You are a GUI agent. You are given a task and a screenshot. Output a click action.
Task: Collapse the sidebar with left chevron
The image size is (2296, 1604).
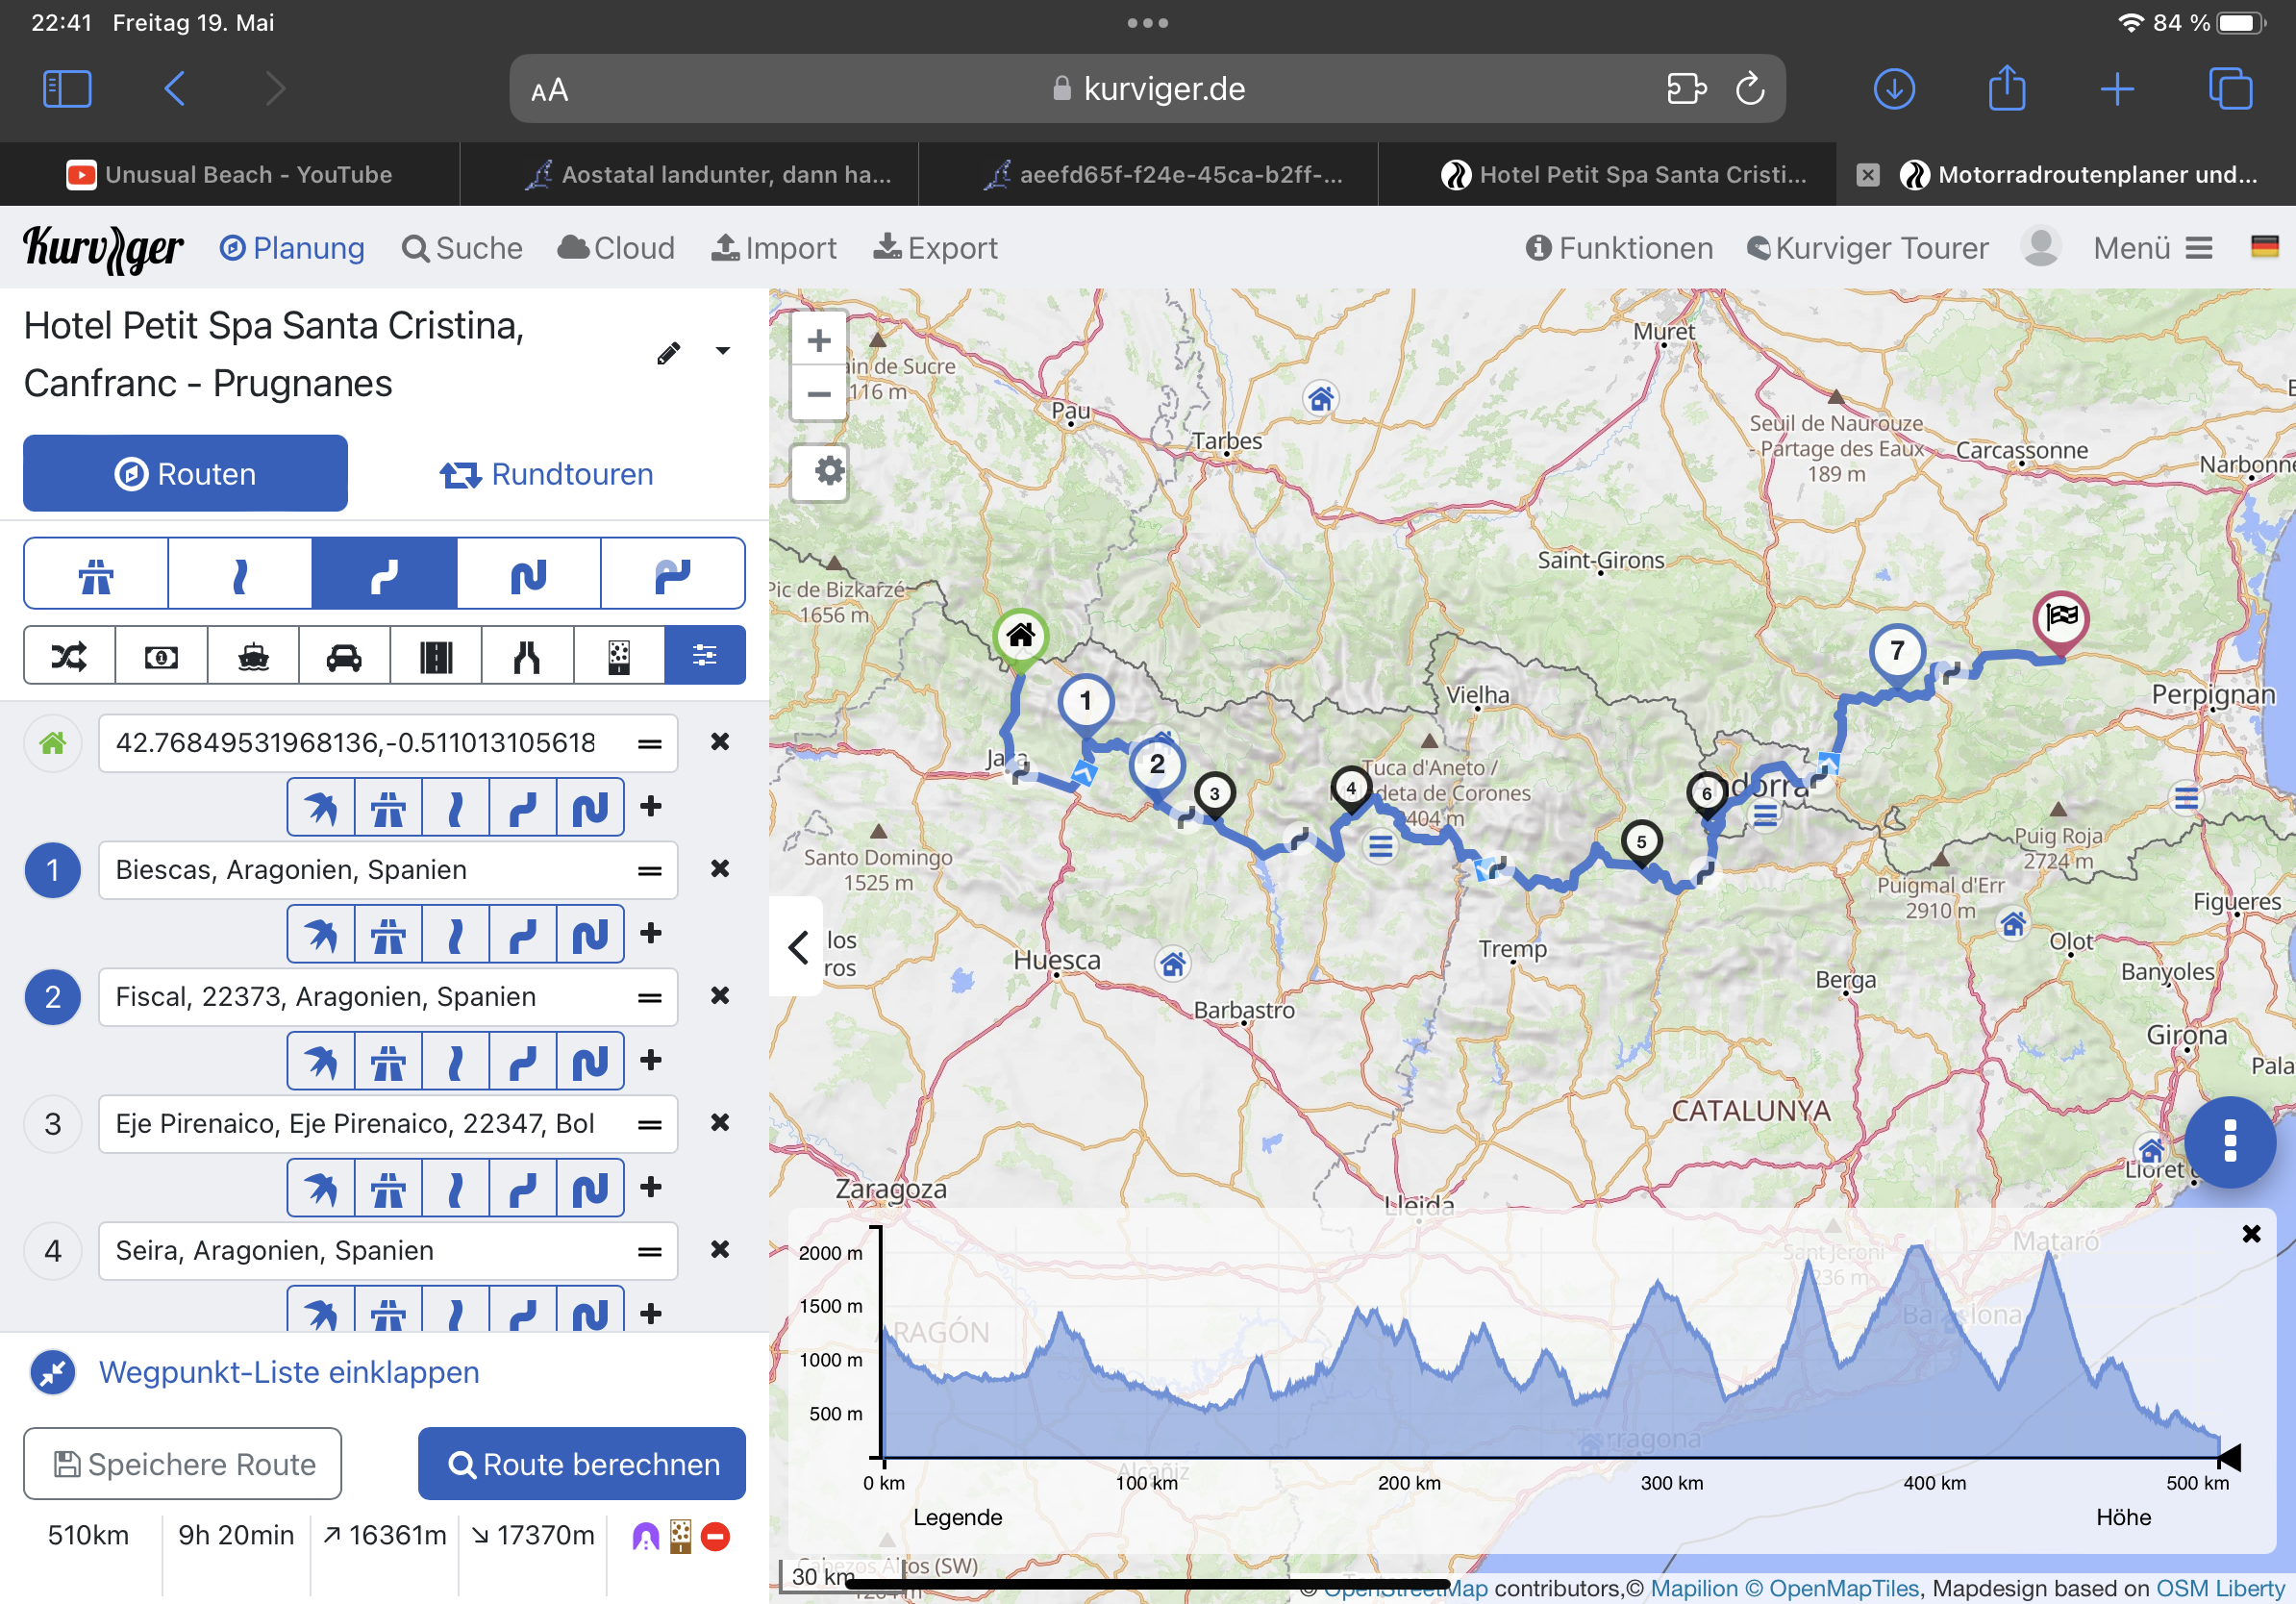click(x=797, y=946)
